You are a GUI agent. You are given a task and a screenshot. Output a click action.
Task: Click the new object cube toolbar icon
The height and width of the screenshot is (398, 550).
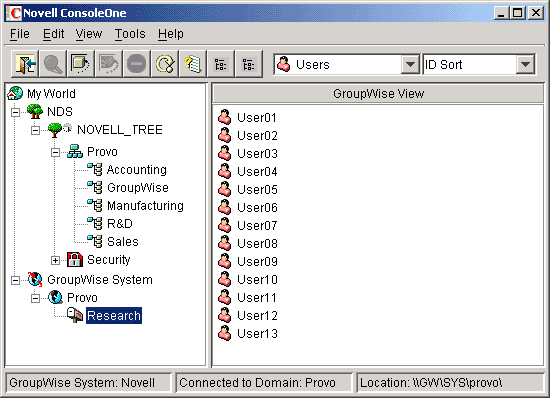click(x=81, y=64)
